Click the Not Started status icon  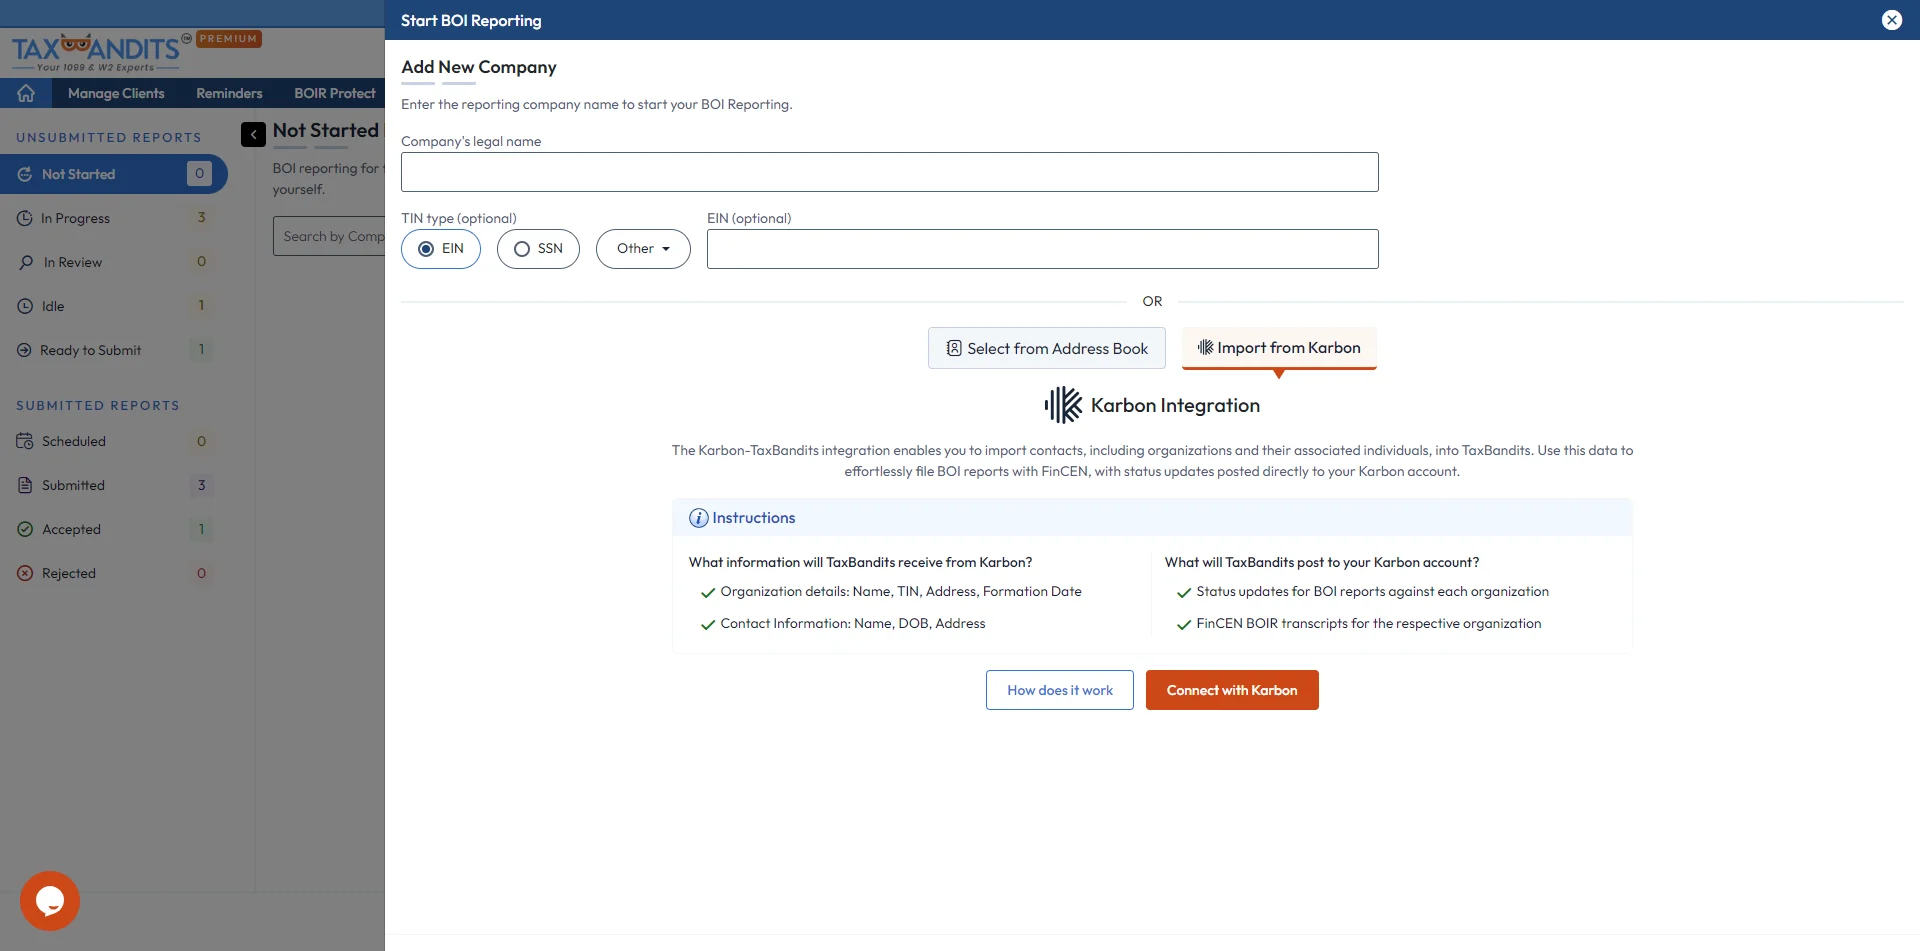[x=25, y=174]
